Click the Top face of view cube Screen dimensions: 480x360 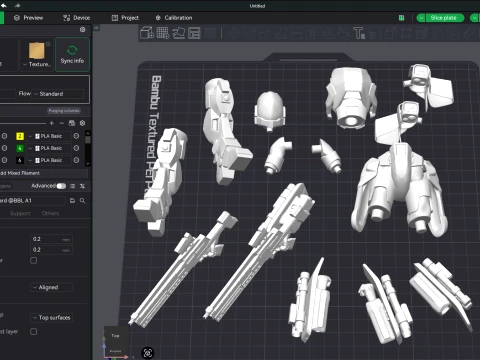point(115,336)
